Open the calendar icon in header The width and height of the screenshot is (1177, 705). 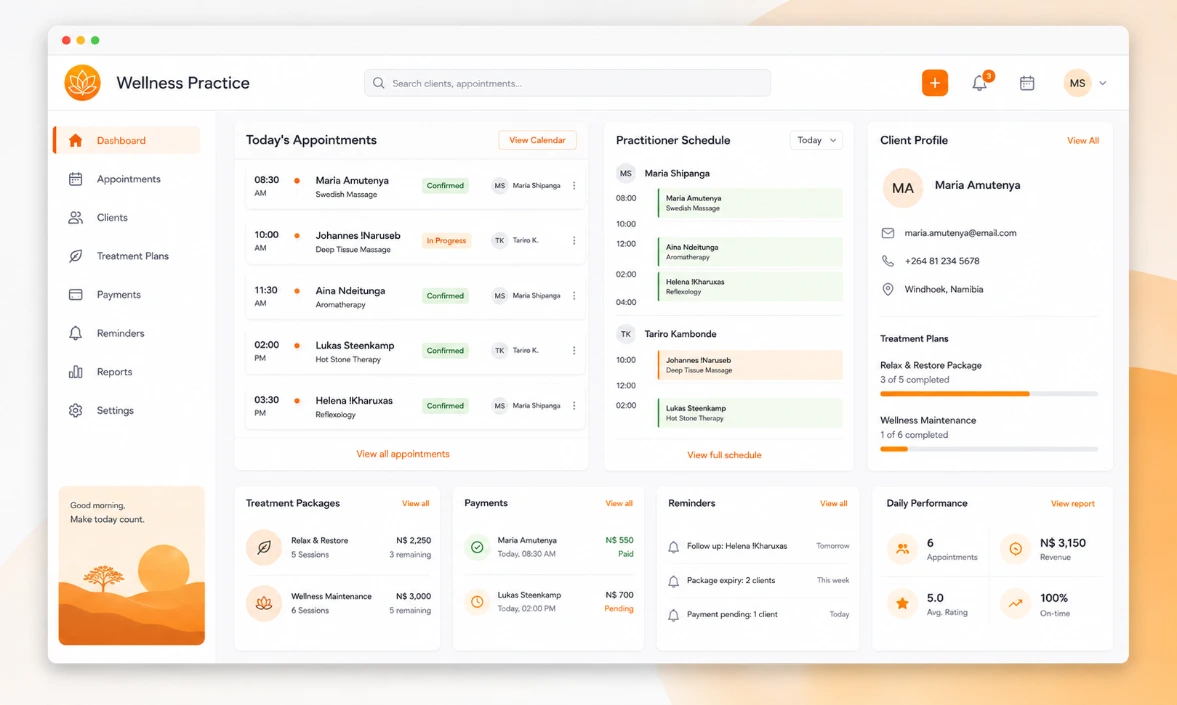[x=1027, y=83]
